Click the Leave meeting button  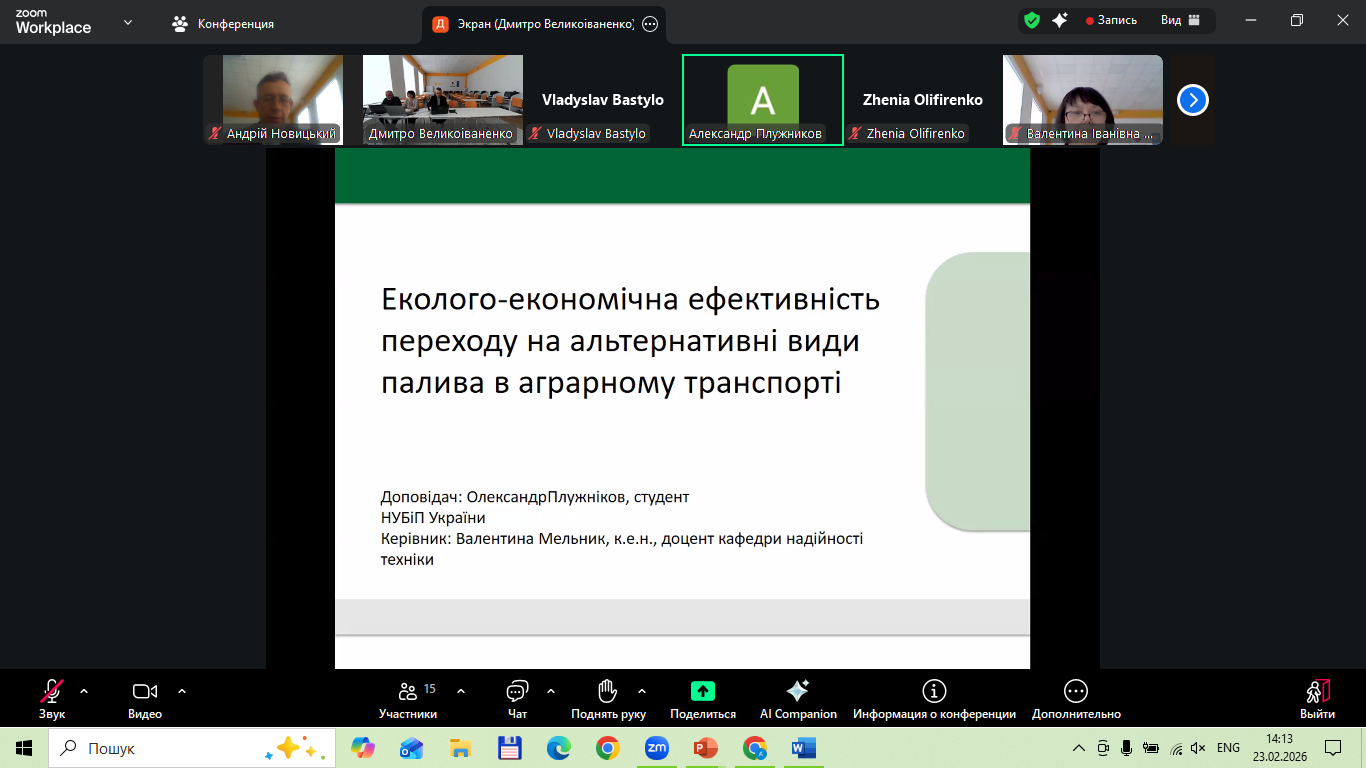[1317, 698]
